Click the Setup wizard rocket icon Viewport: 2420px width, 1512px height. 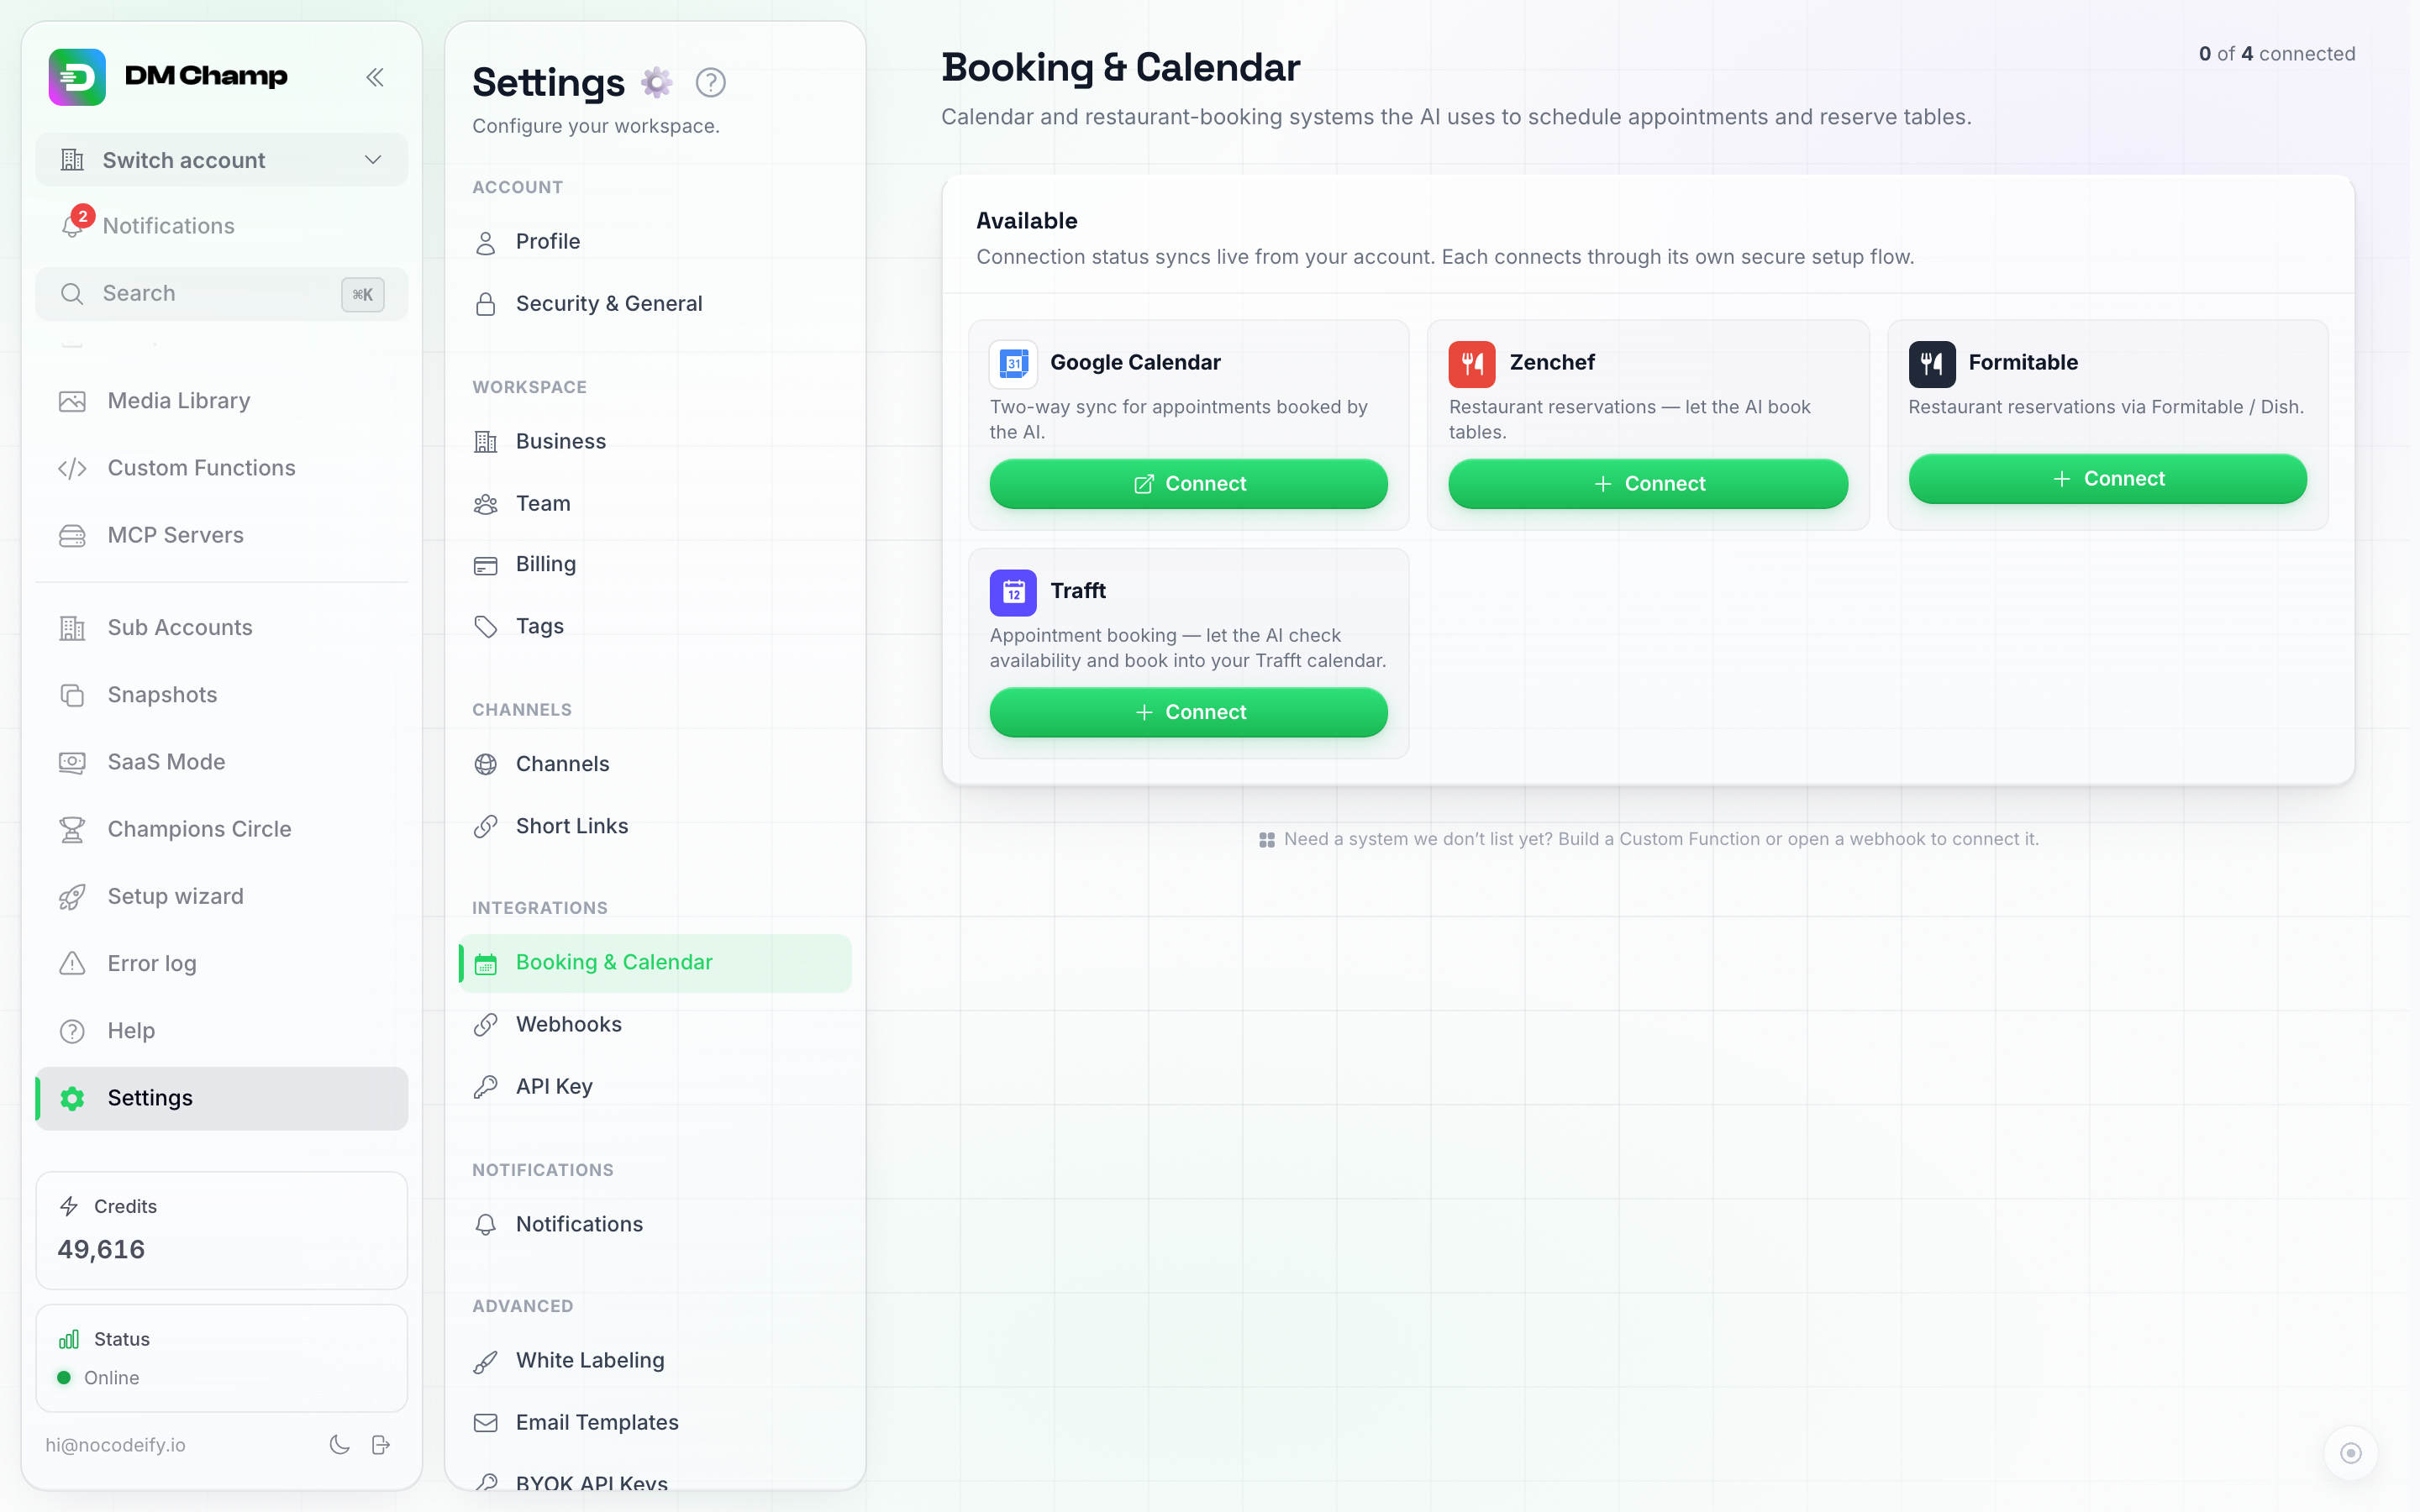tap(72, 897)
